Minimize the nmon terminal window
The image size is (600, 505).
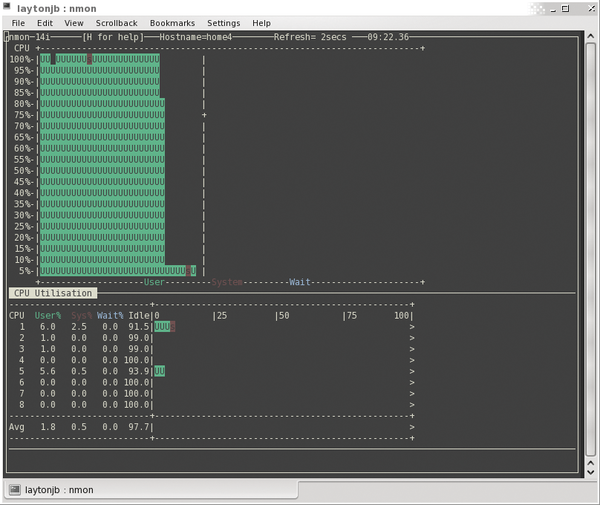553,9
